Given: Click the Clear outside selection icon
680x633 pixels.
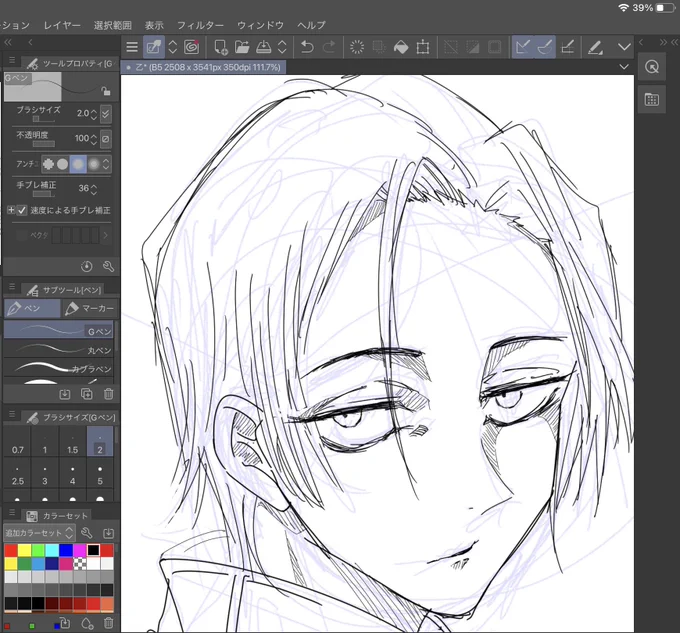Looking at the screenshot, I should click(x=379, y=47).
